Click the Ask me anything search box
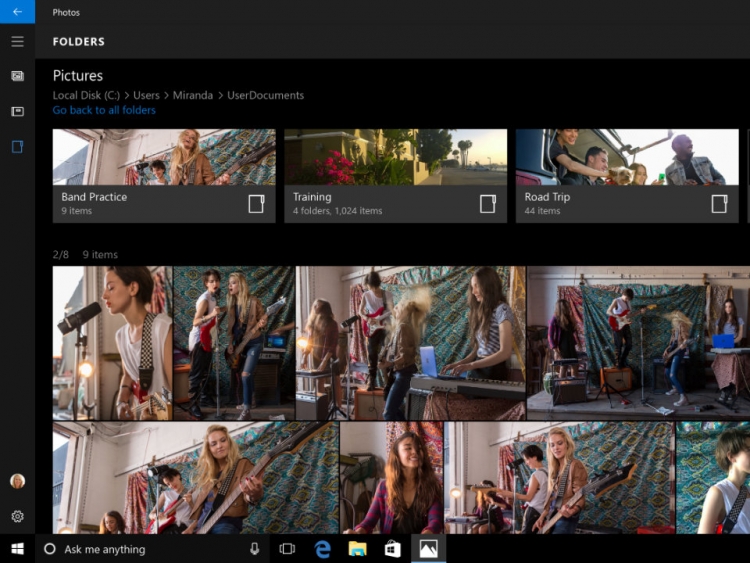This screenshot has width=750, height=563. pyautogui.click(x=140, y=549)
